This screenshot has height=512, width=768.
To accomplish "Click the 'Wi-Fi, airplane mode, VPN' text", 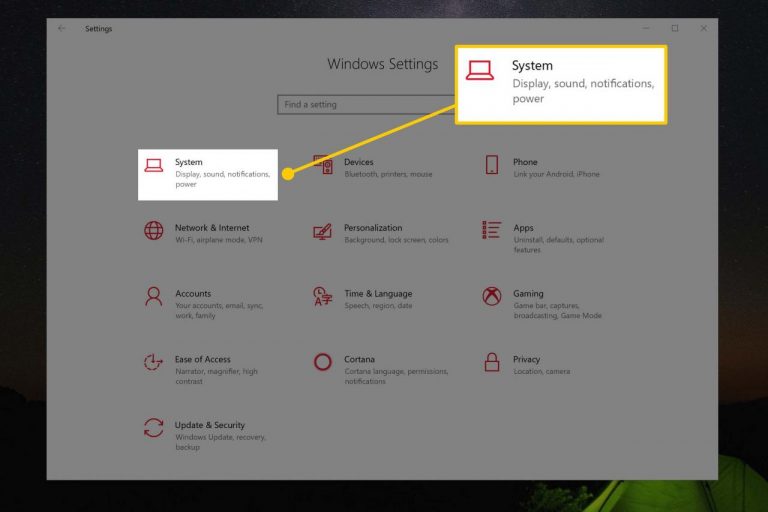I will tap(219, 240).
